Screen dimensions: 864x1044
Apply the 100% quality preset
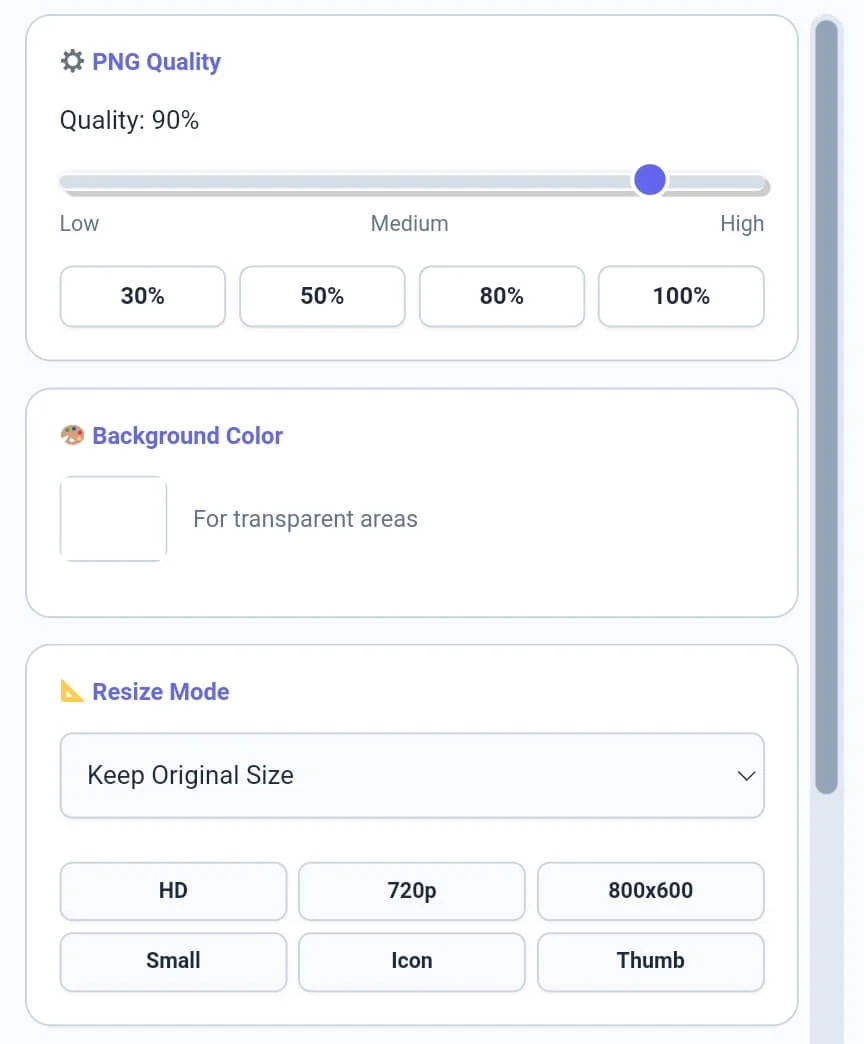[x=681, y=296]
